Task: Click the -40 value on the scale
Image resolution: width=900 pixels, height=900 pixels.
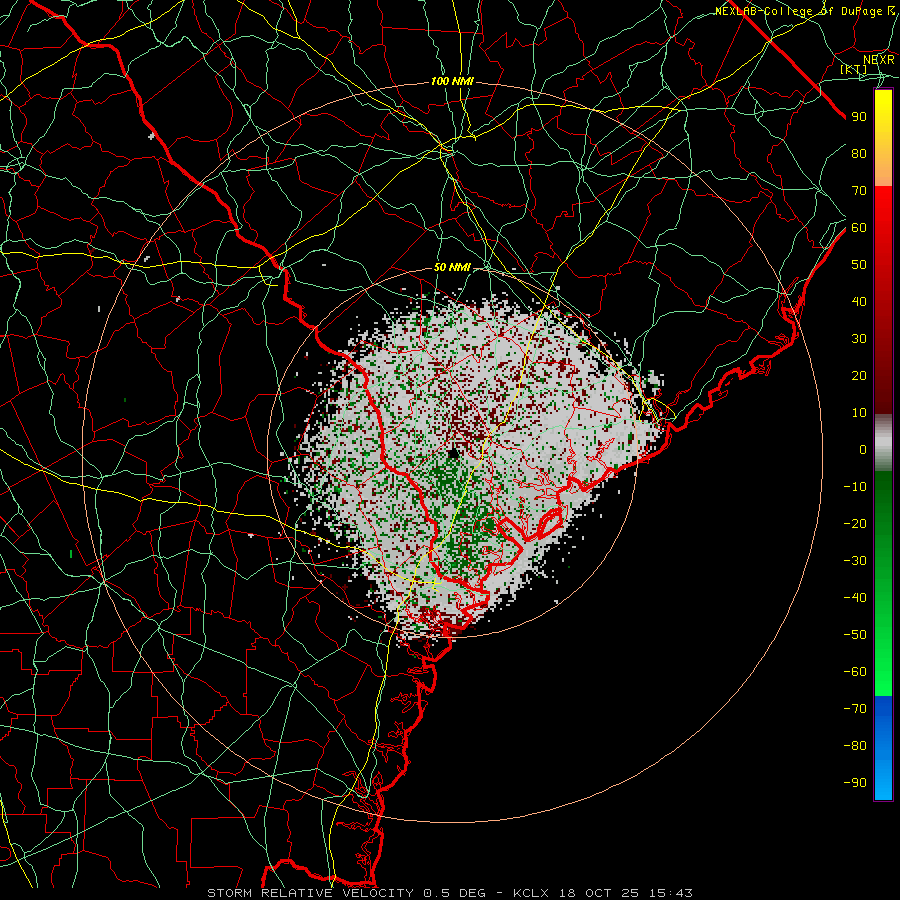Action: 855,598
